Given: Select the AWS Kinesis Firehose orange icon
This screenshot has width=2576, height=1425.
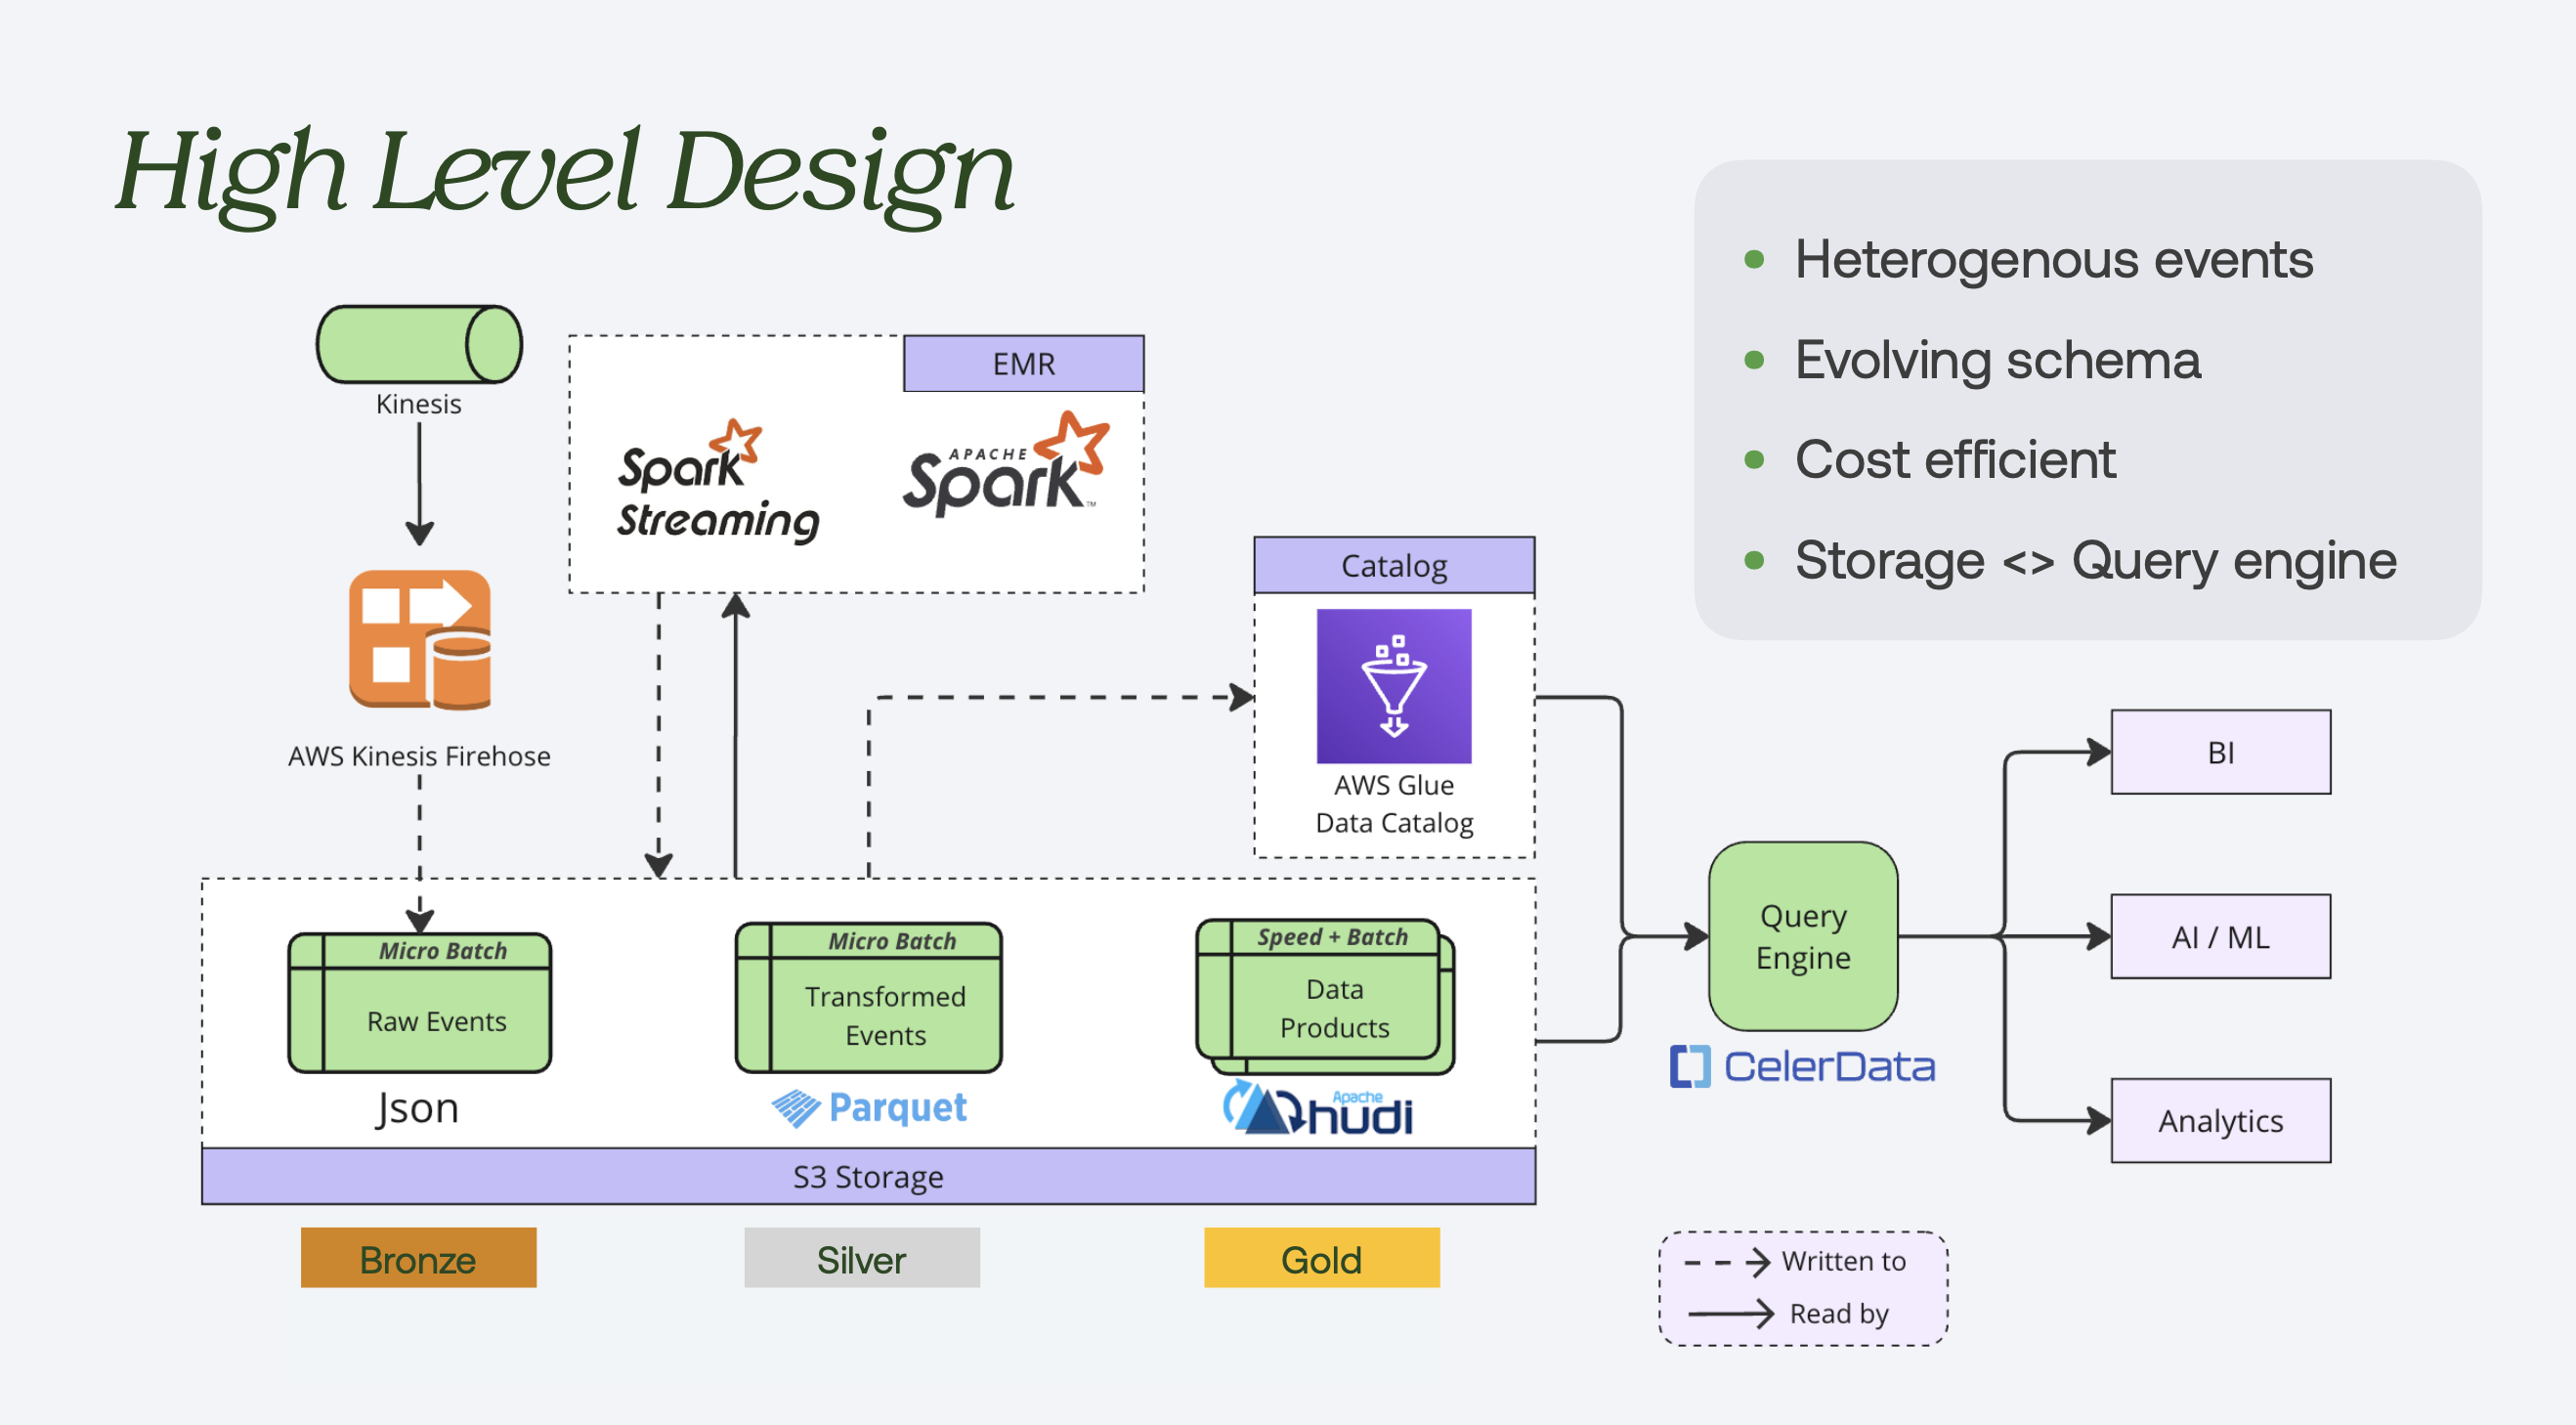Looking at the screenshot, I should pyautogui.click(x=420, y=640).
